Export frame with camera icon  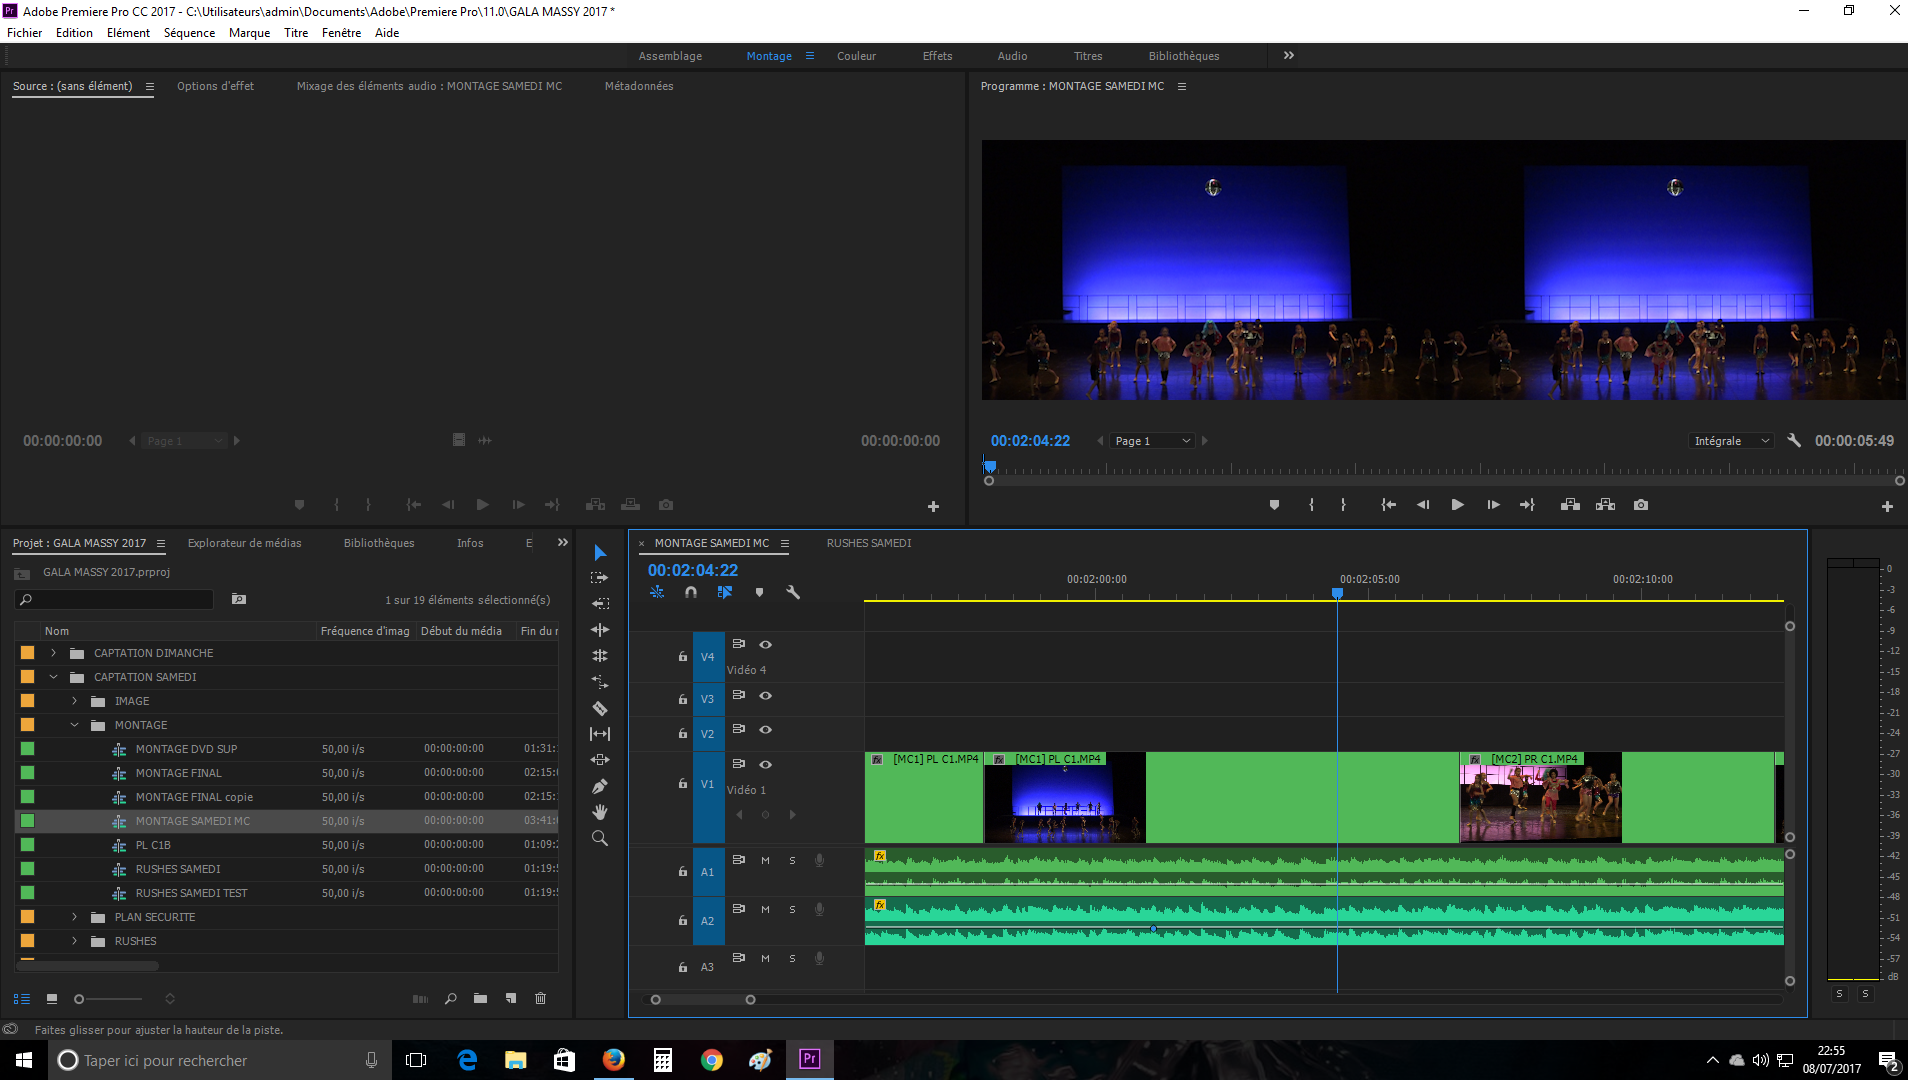pos(1641,505)
